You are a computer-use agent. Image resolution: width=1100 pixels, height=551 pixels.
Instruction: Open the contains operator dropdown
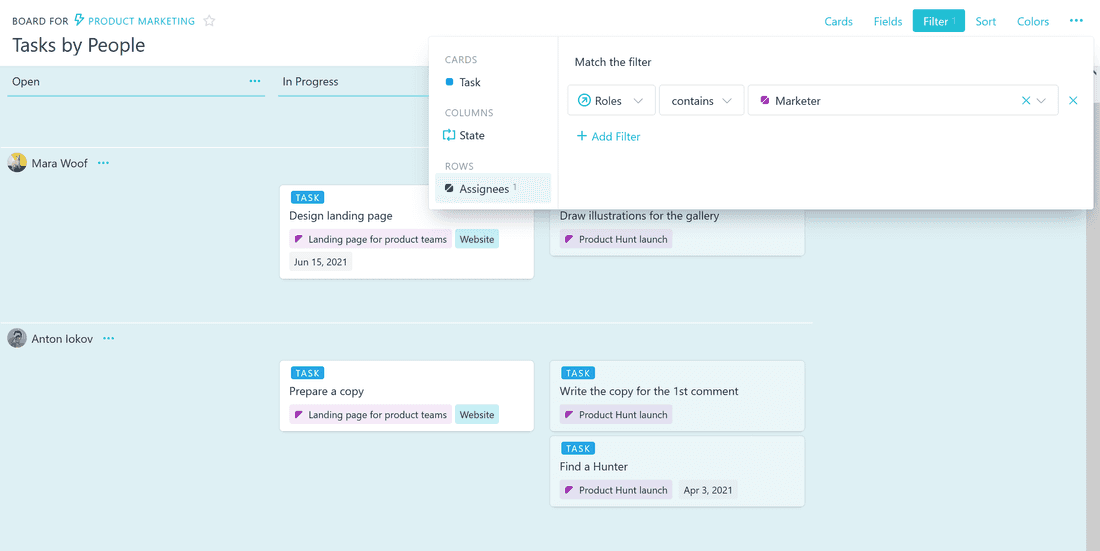702,101
